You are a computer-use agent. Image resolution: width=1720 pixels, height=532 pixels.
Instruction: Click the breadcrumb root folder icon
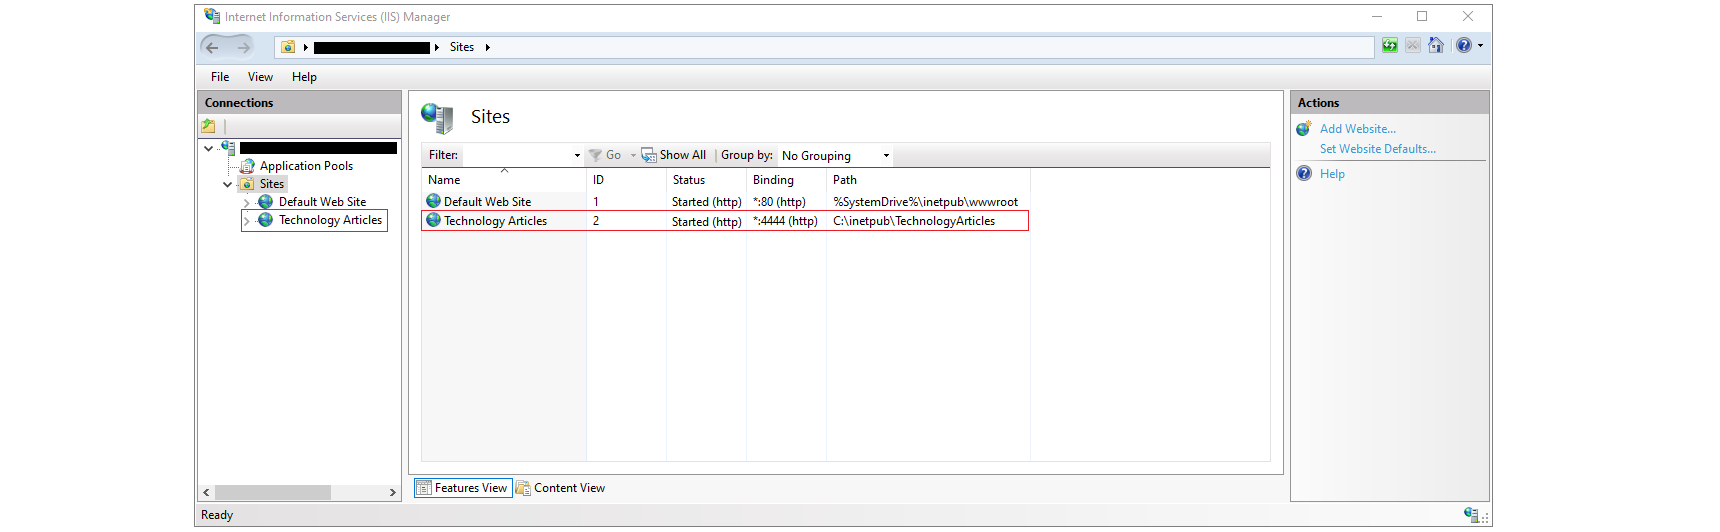click(x=288, y=47)
